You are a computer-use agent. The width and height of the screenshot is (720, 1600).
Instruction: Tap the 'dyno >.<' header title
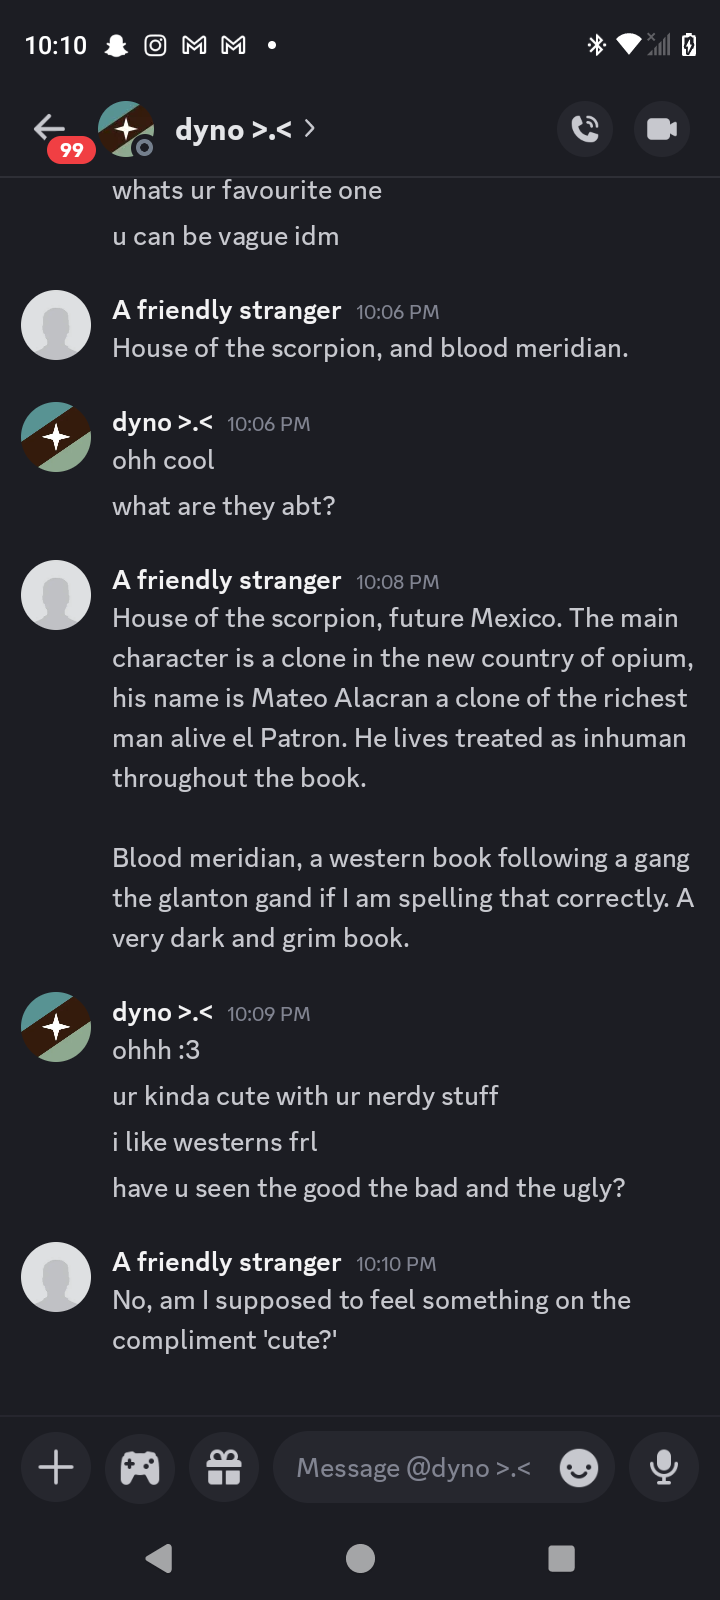[233, 129]
